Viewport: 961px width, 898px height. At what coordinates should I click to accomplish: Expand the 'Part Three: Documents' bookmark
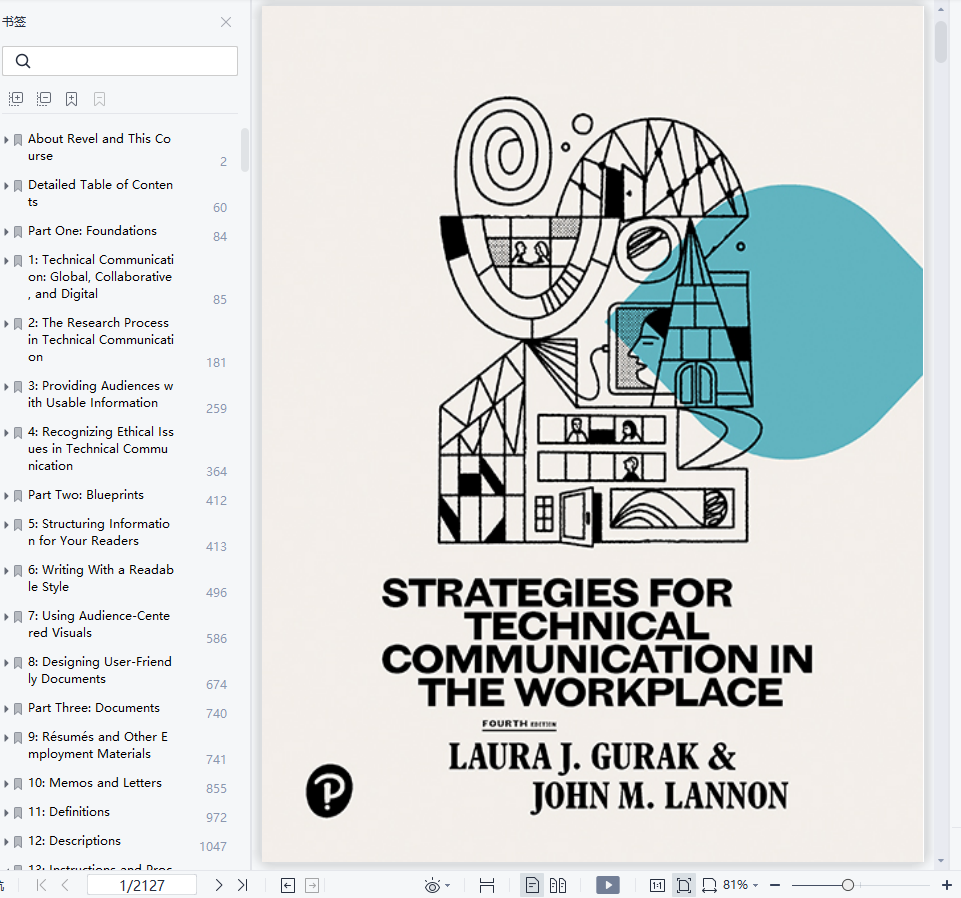[x=6, y=709]
